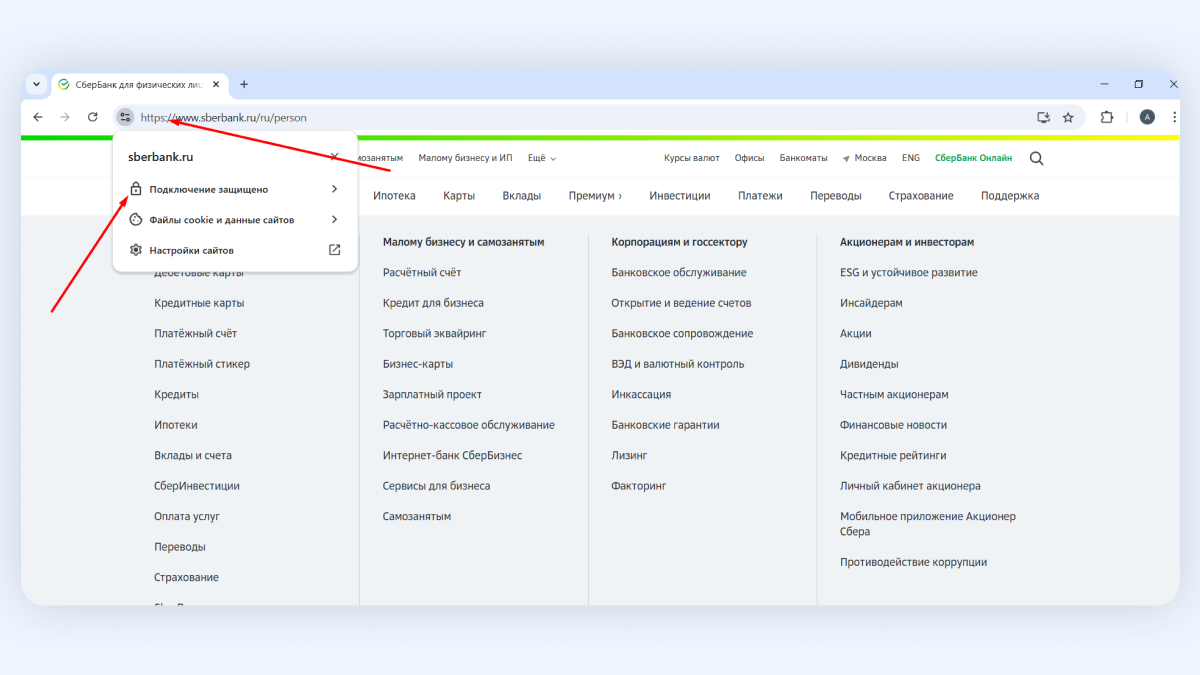Screen dimensions: 1200x675
Task: Open Платежи in main navigation
Action: 760,196
